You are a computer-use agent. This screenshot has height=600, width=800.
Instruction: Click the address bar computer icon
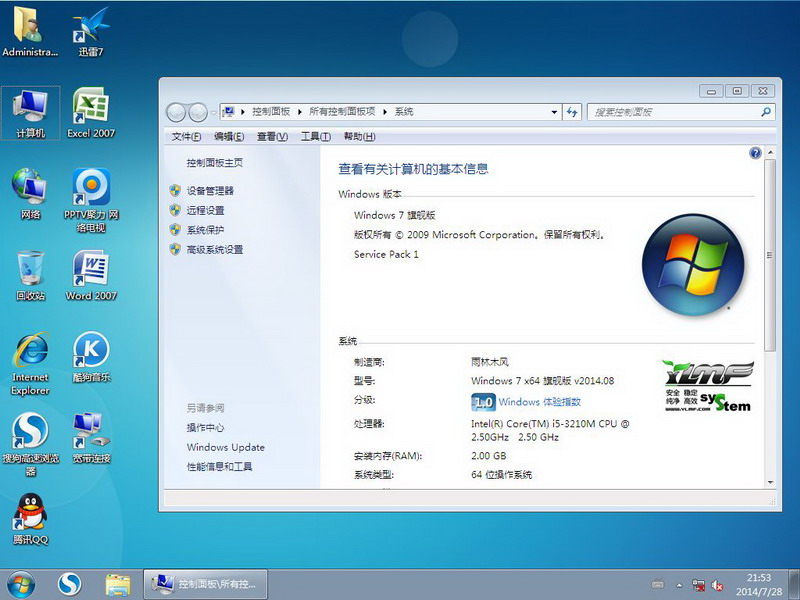229,111
